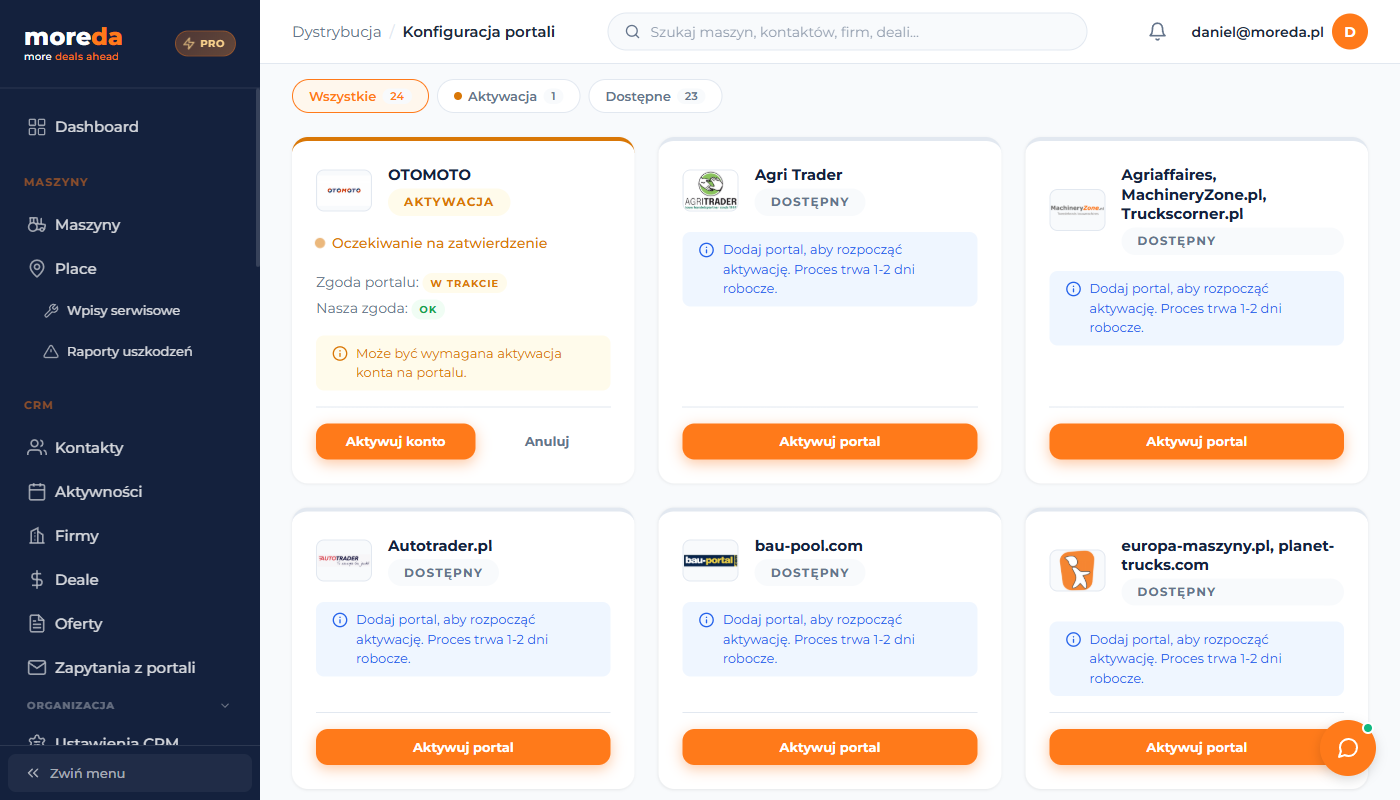The image size is (1400, 800).
Task: Click the info icon in europa-maszyny.pl note
Action: (1073, 640)
